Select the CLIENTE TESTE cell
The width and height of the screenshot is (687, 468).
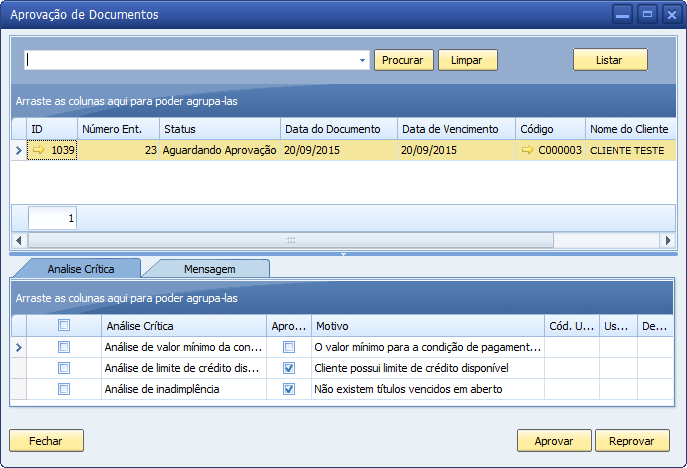coord(630,150)
